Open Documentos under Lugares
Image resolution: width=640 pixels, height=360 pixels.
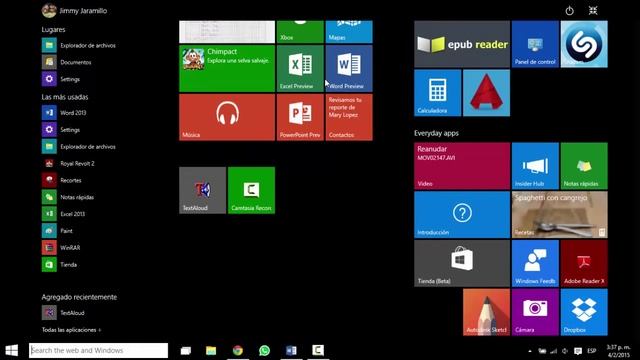67,62
